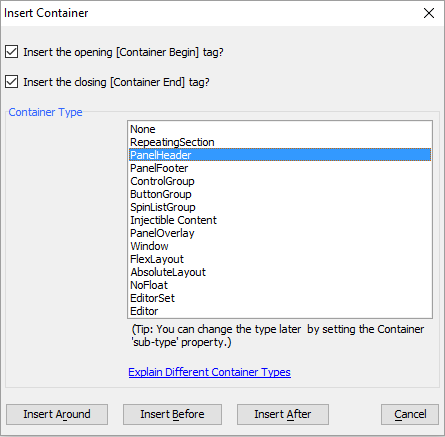Choose RepeatingSection container type
This screenshot has height=437, width=445.
280,142
